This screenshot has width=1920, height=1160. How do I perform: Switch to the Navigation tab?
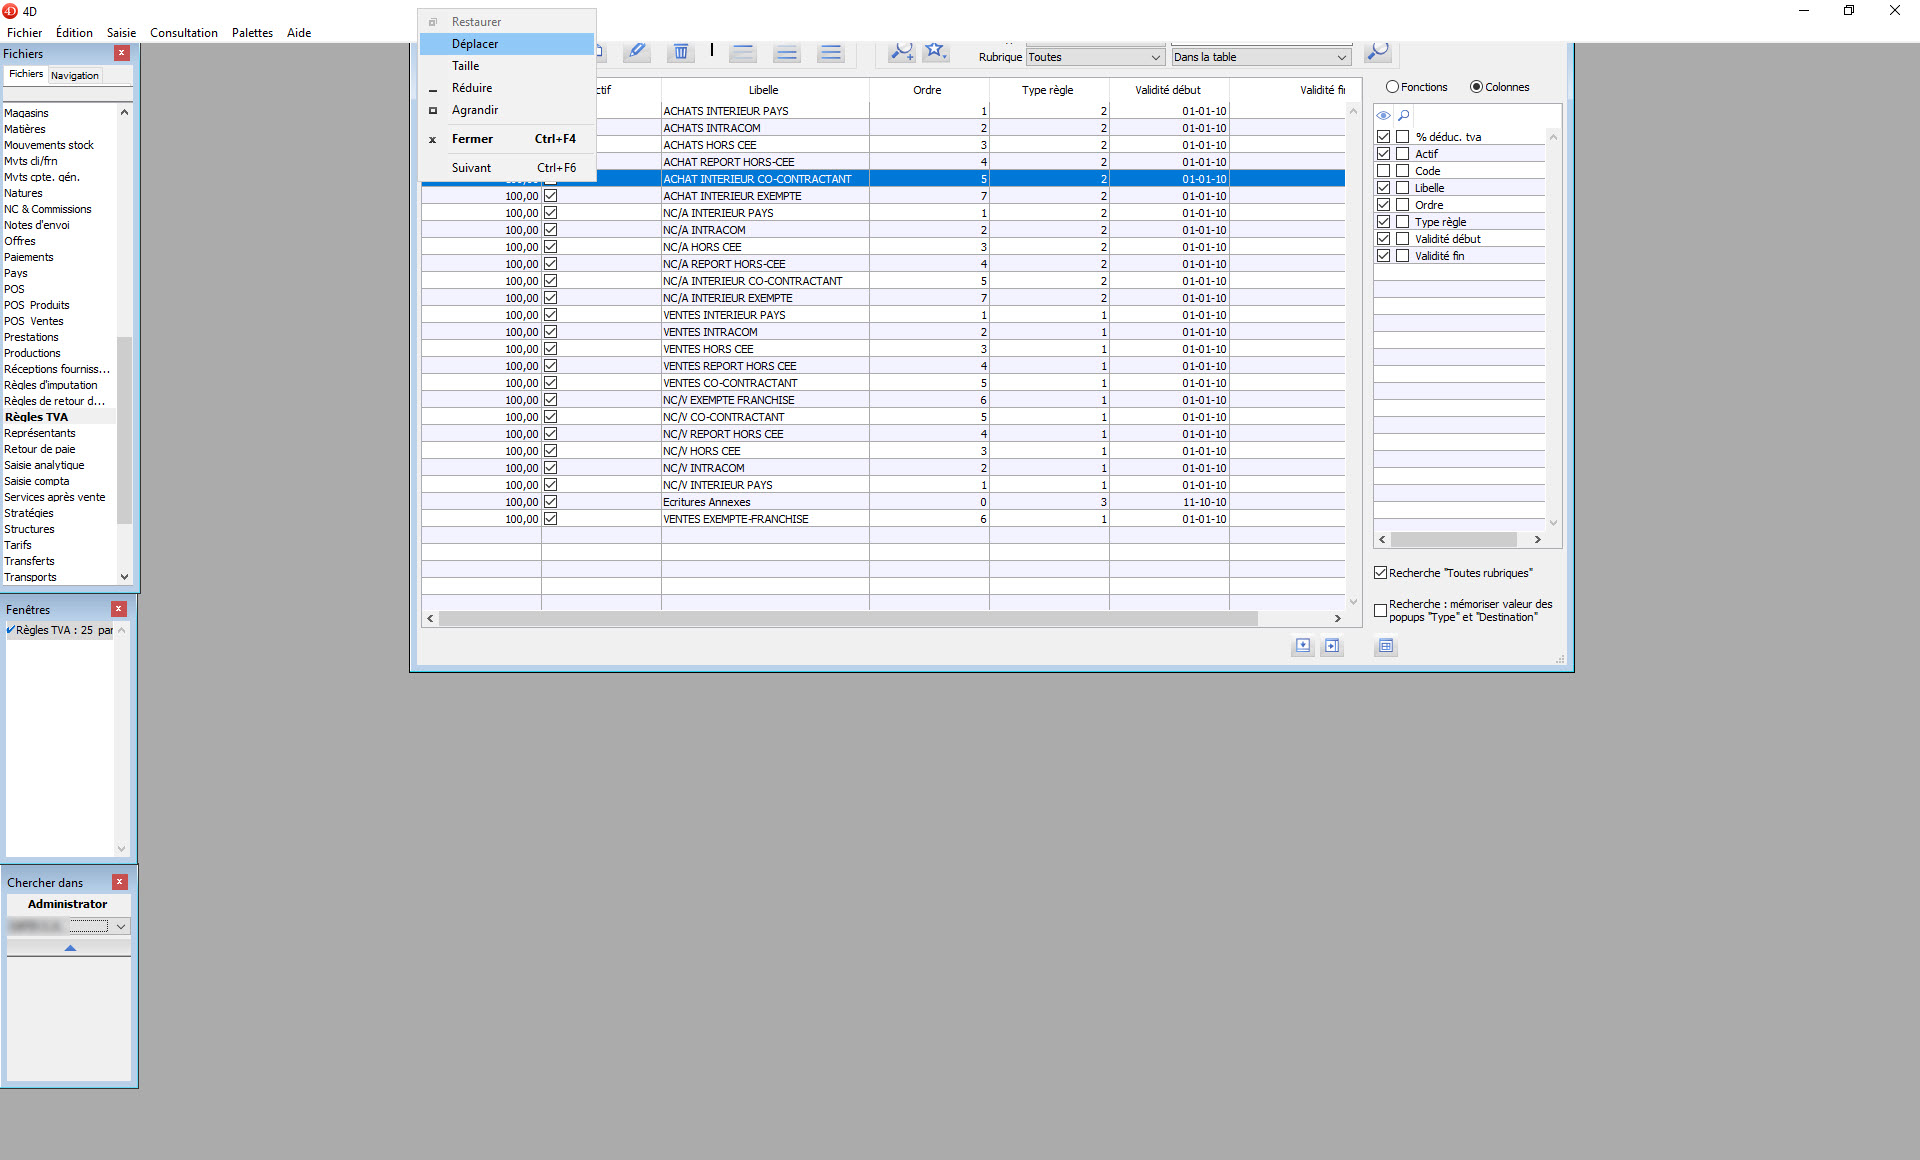[75, 75]
